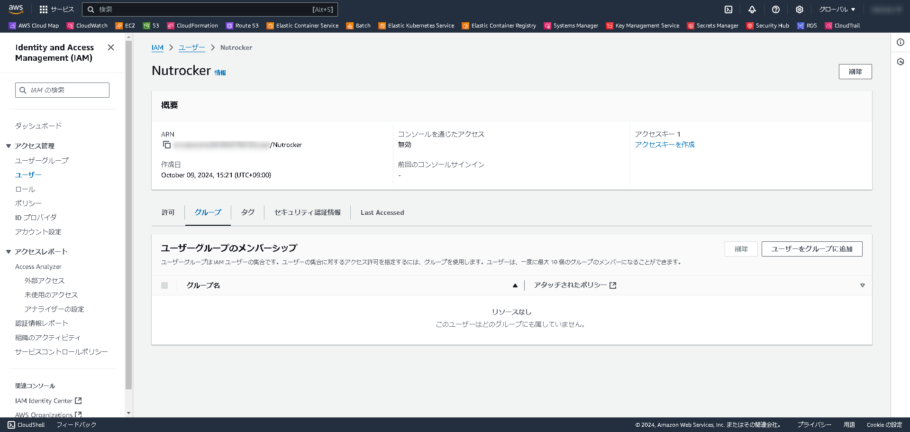Click アクセスキーを作成 link

[665, 145]
